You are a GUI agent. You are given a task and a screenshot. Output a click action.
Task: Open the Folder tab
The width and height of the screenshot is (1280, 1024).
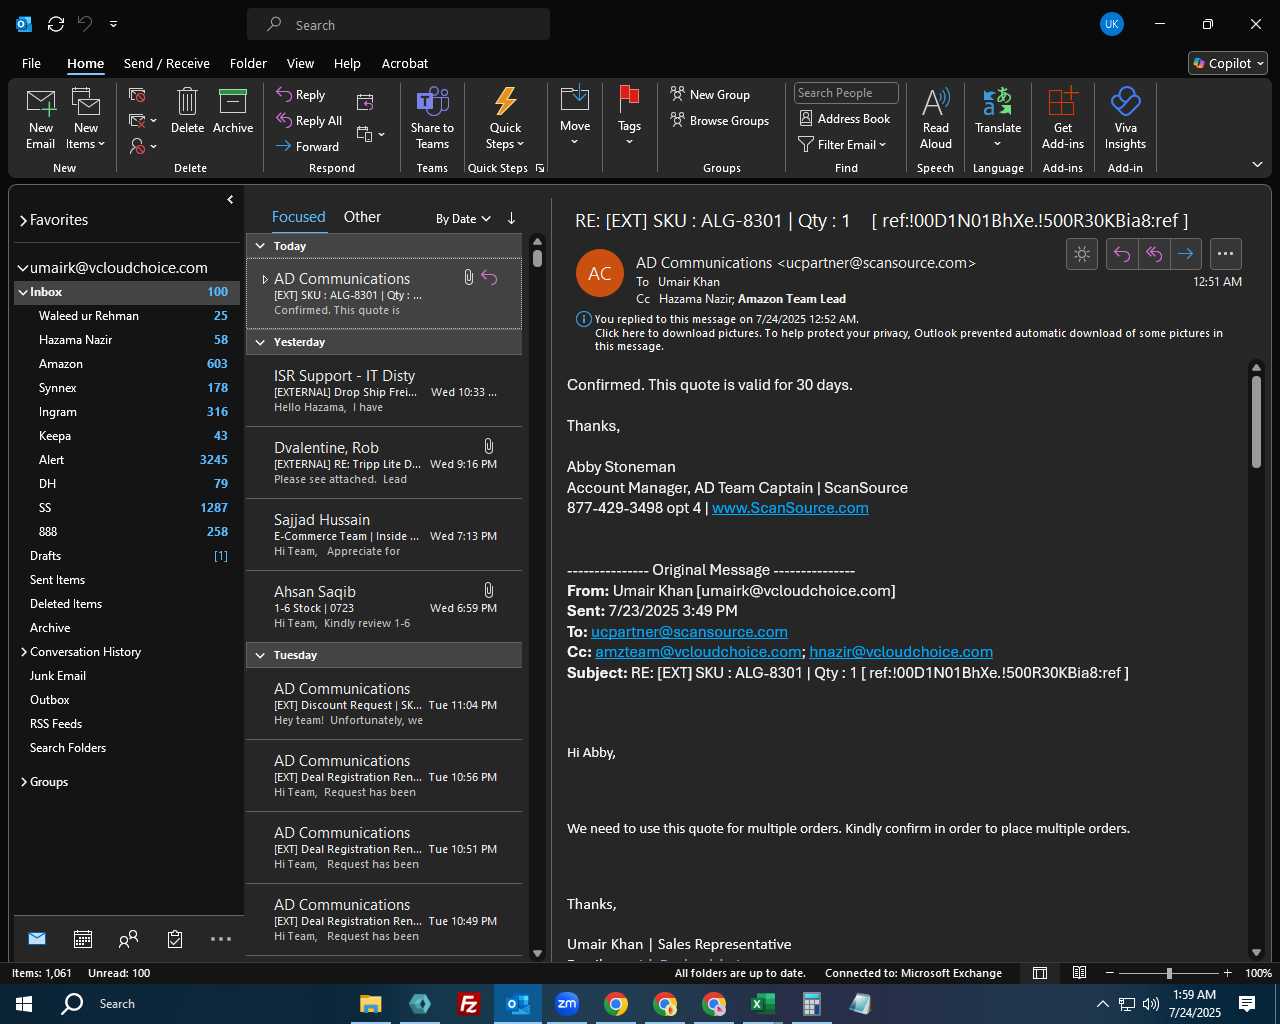tap(248, 63)
